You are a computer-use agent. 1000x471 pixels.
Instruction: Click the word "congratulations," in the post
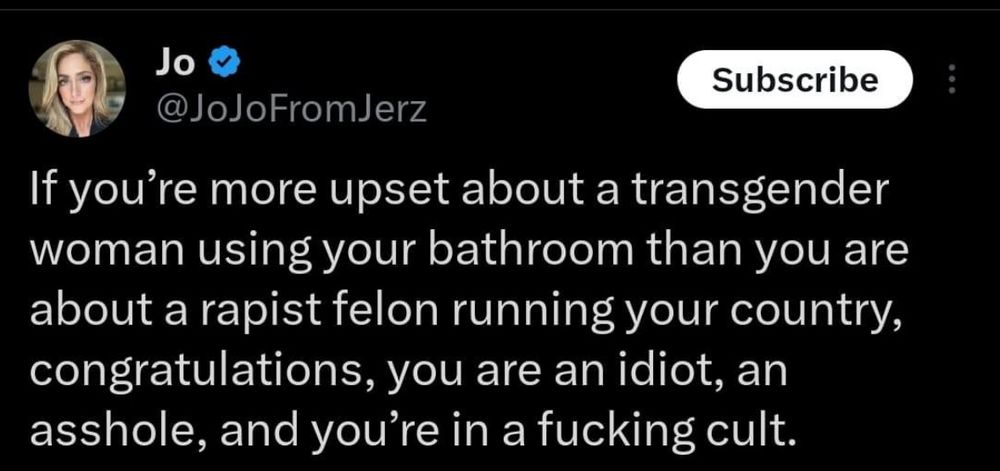point(198,373)
